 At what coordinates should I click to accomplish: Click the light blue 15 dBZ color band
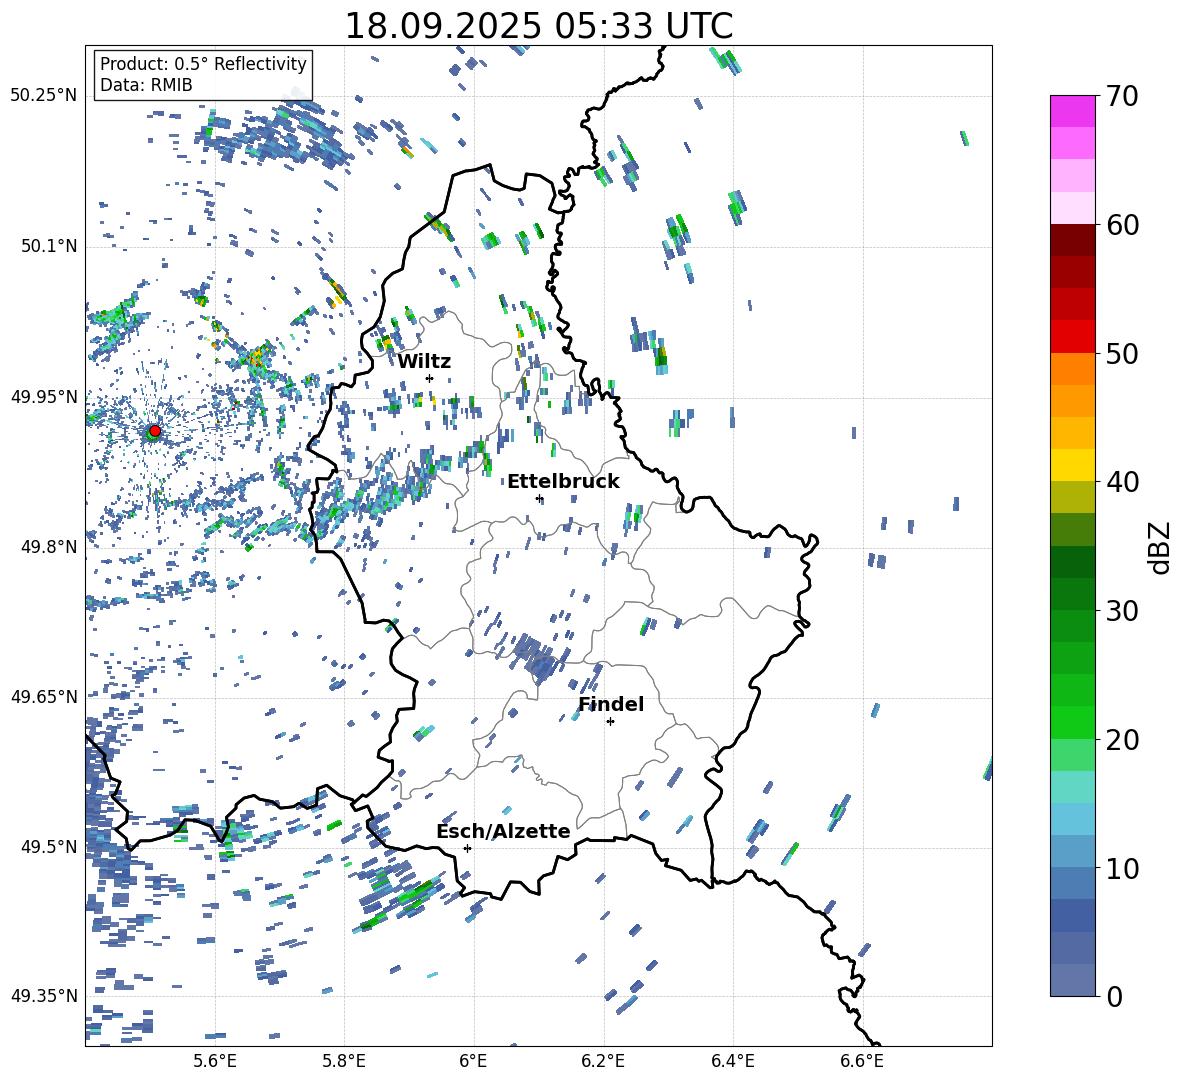1072,819
